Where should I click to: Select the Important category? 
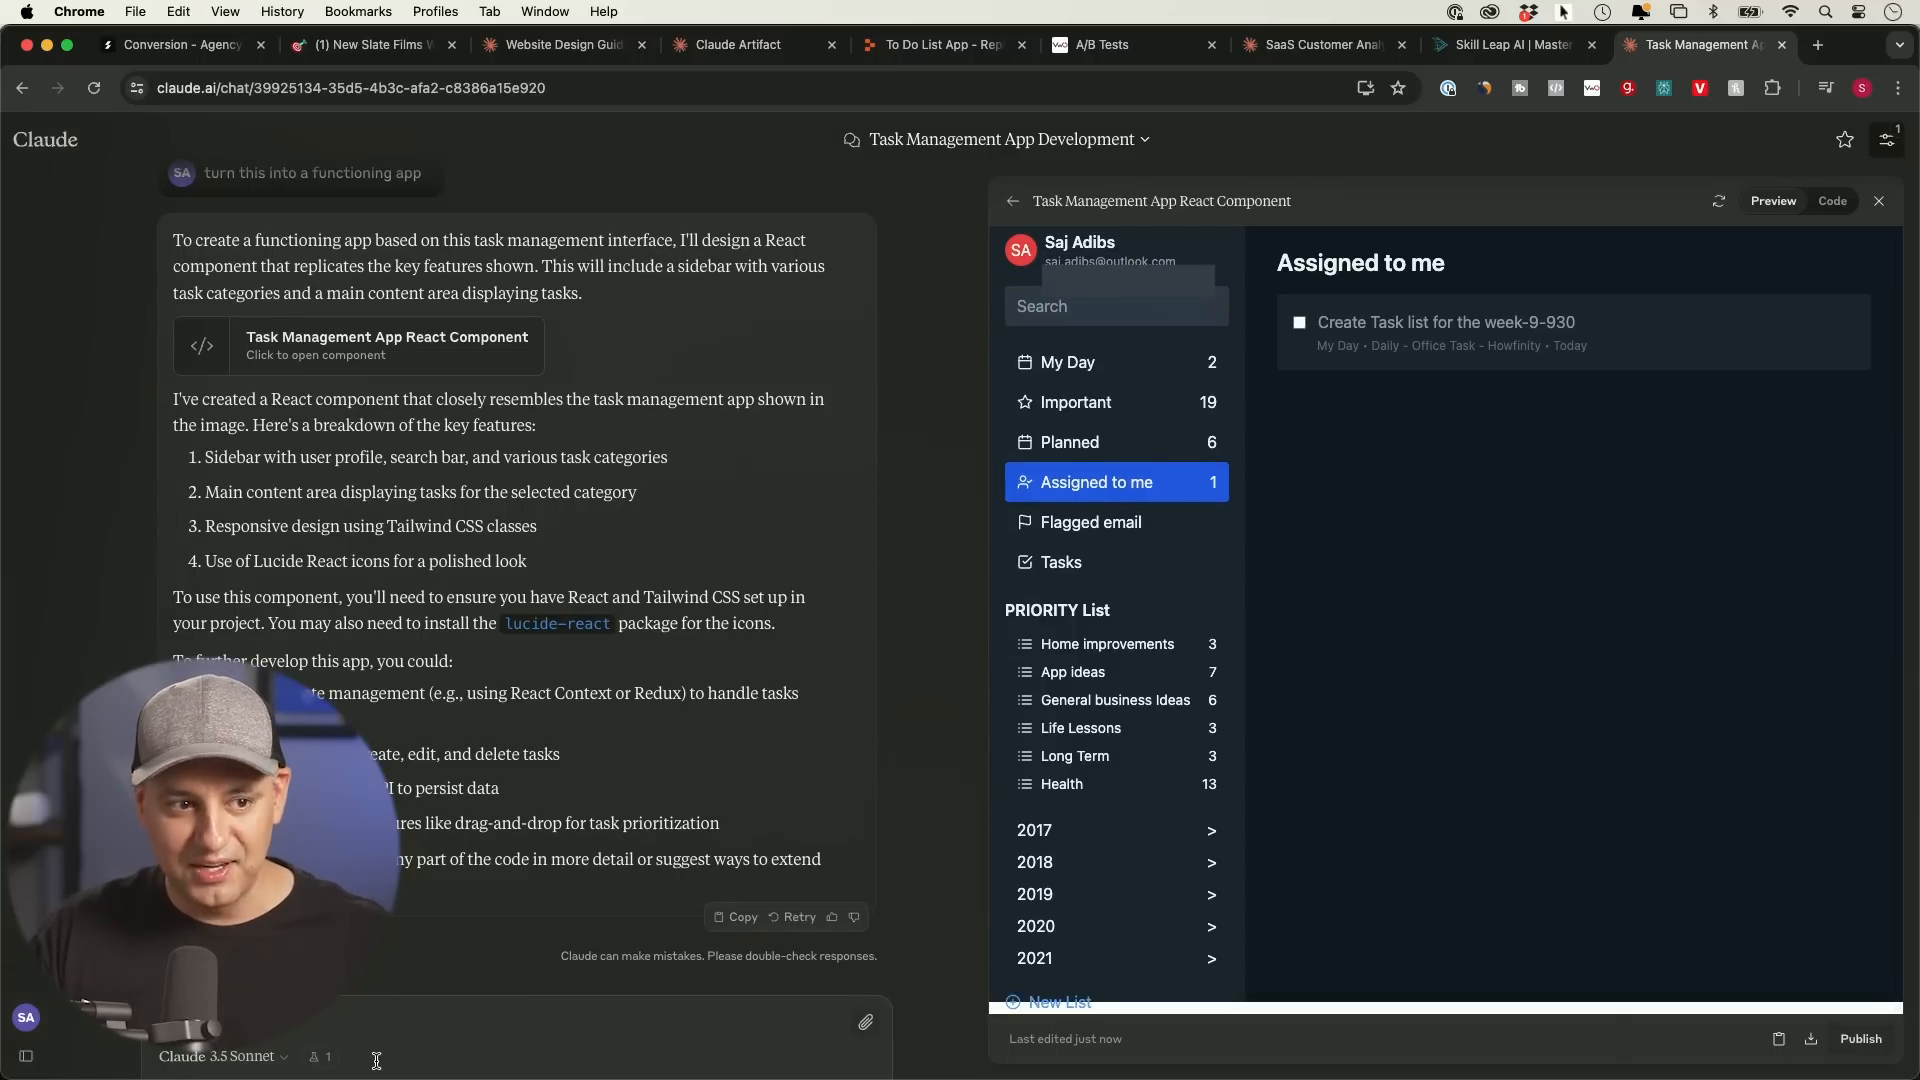tap(1116, 402)
